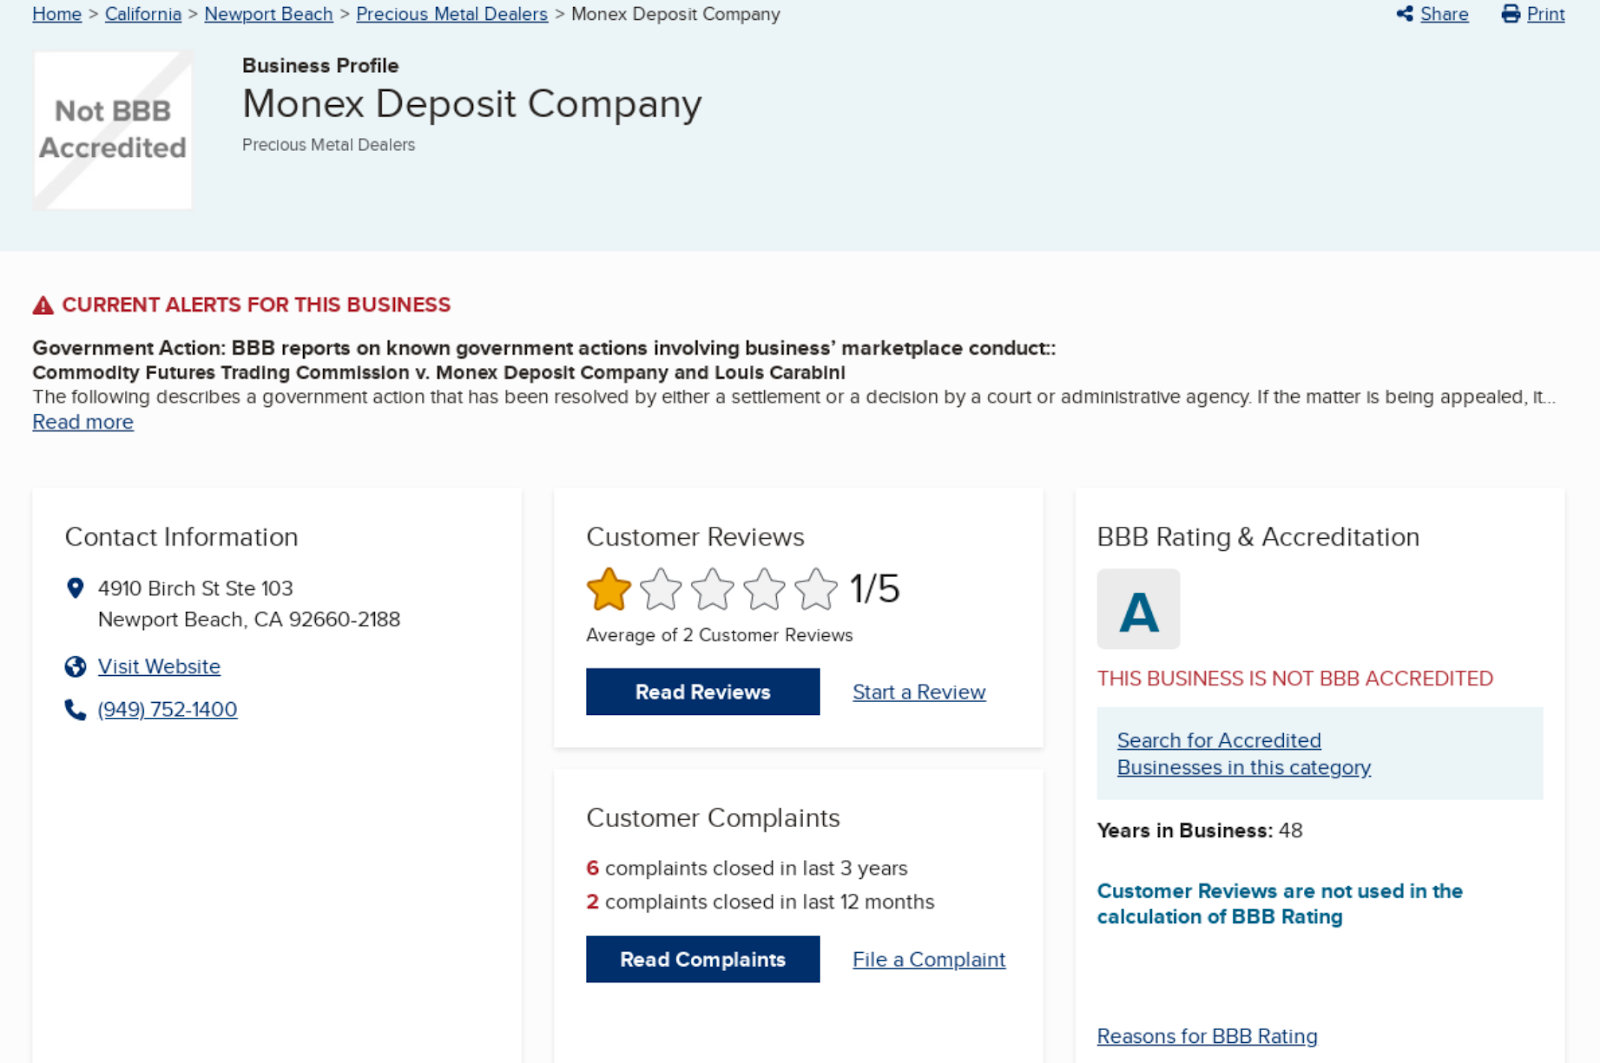Open the Start a Review link
Viewport: 1600px width, 1063px height.
[919, 692]
